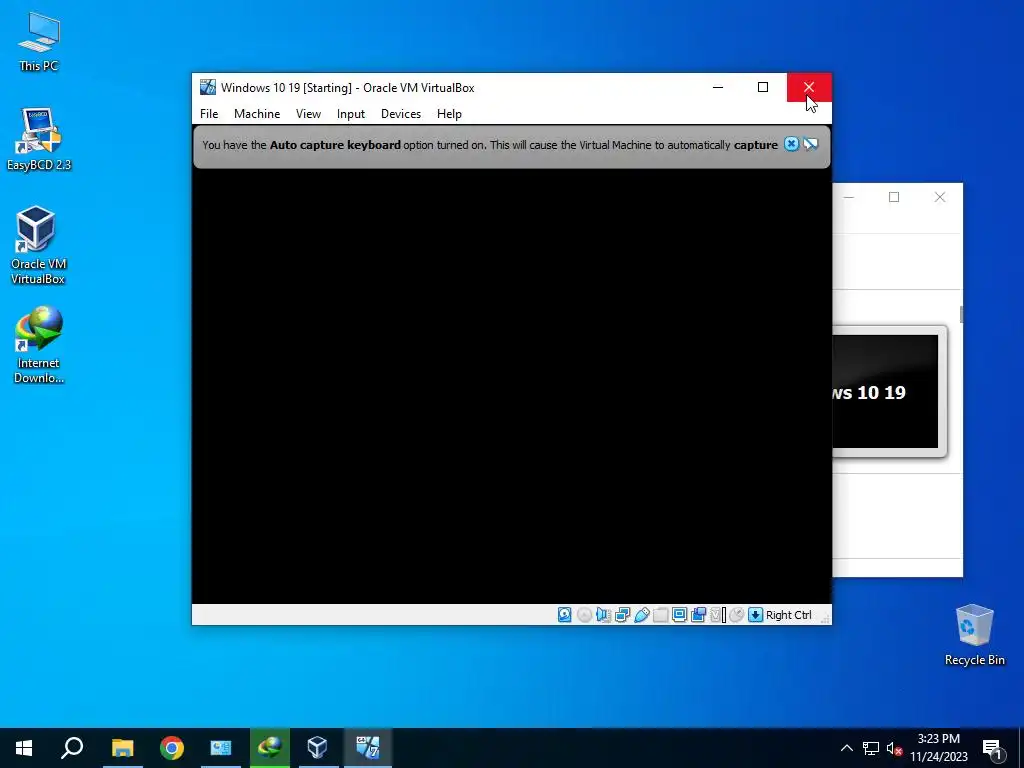
Task: Click the network status tray icon
Action: [871, 748]
